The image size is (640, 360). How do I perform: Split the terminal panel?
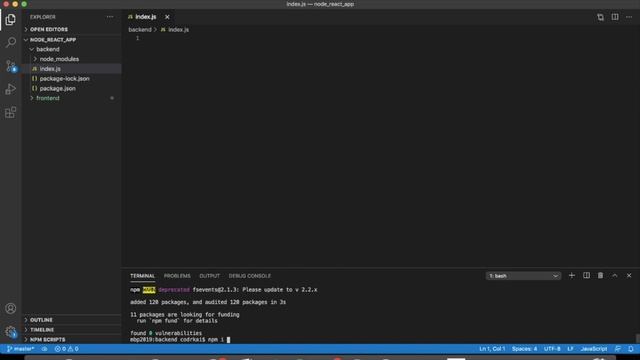586,276
